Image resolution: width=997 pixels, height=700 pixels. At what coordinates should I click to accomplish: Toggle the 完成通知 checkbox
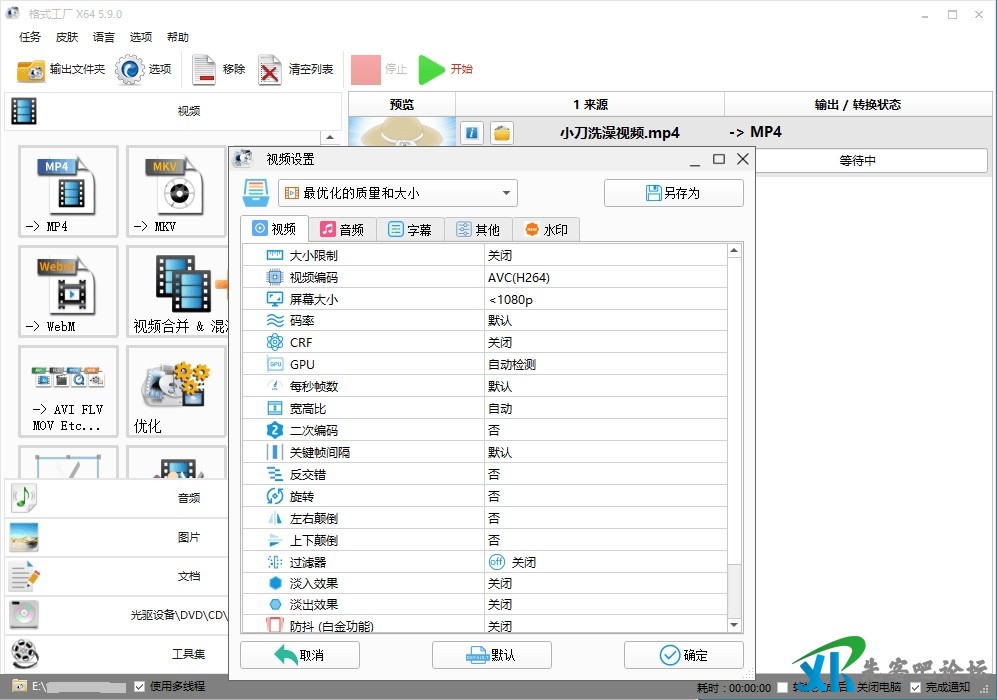pos(916,687)
